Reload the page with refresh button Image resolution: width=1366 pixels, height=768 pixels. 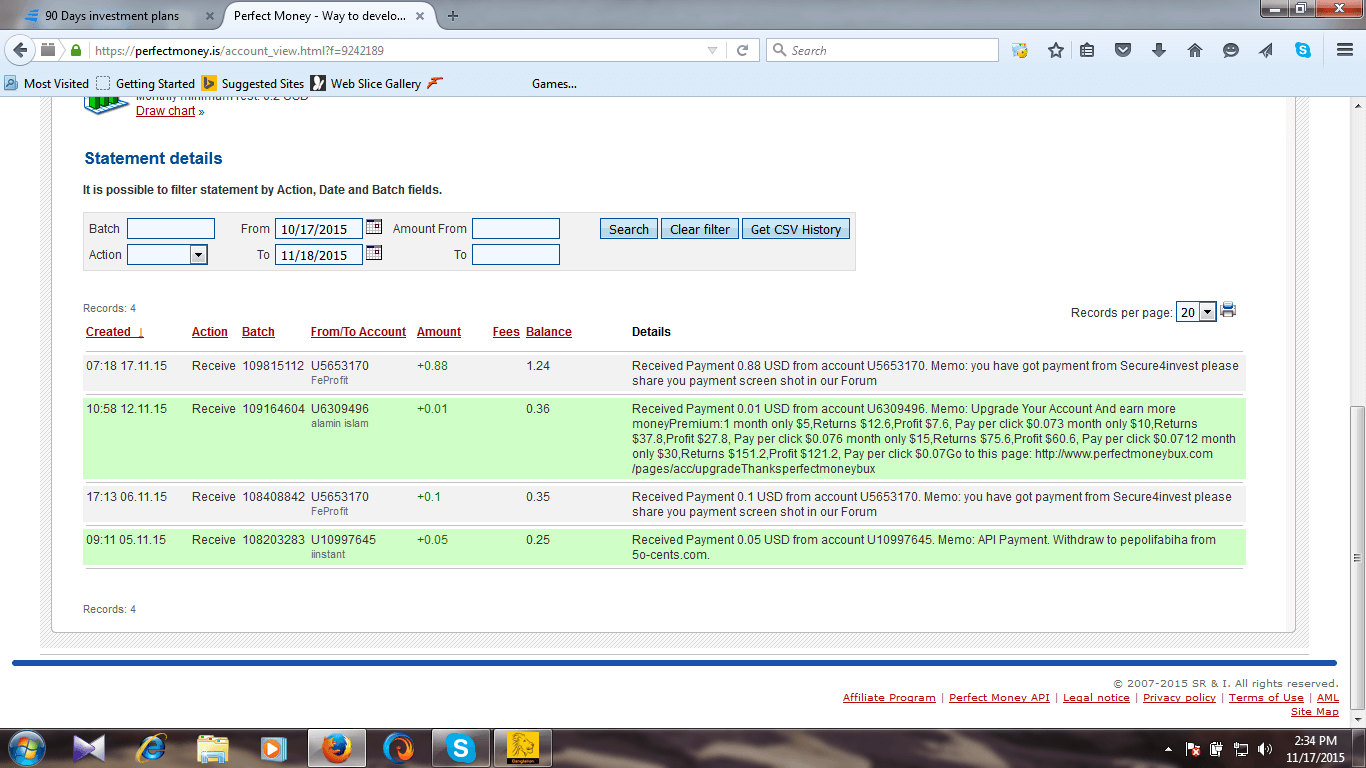(742, 50)
